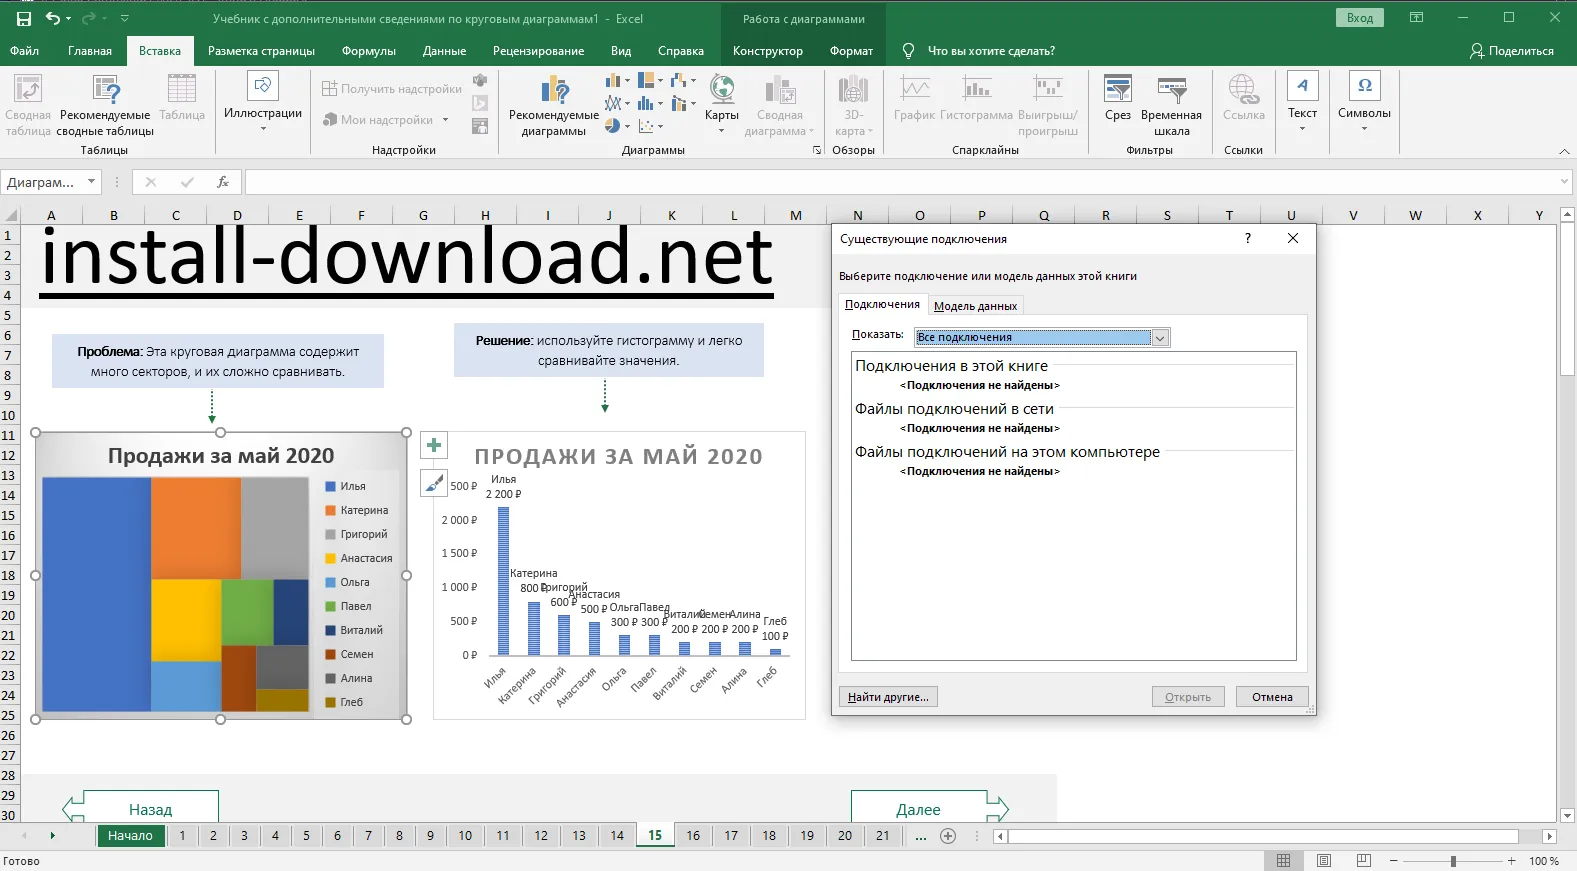Viewport: 1577px width, 871px height.
Task: Expand the 'Все подключения' dropdown
Action: click(1160, 338)
